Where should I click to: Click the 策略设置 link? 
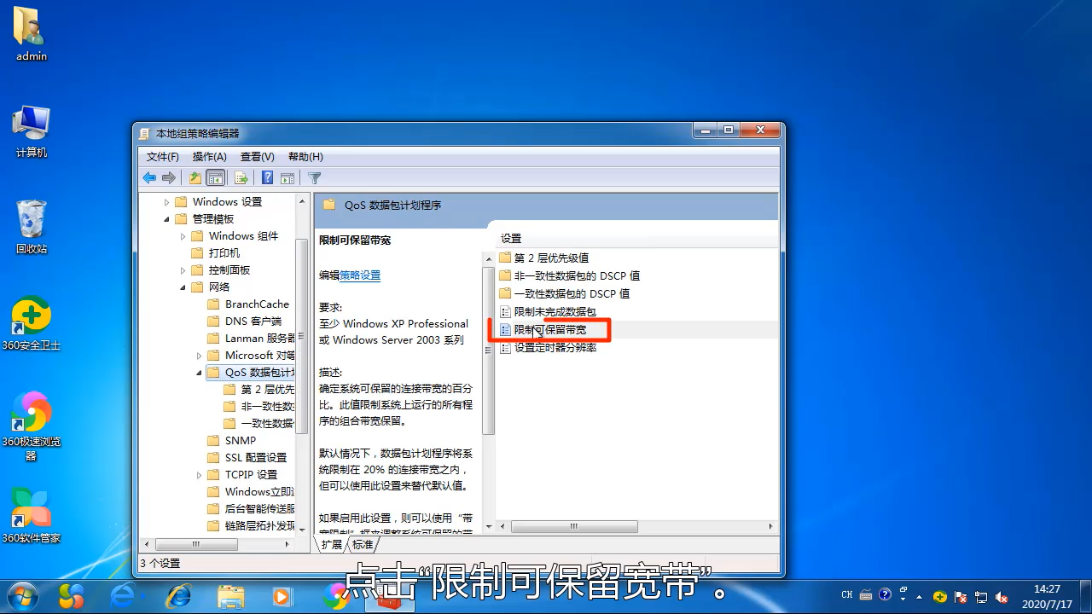coord(360,275)
